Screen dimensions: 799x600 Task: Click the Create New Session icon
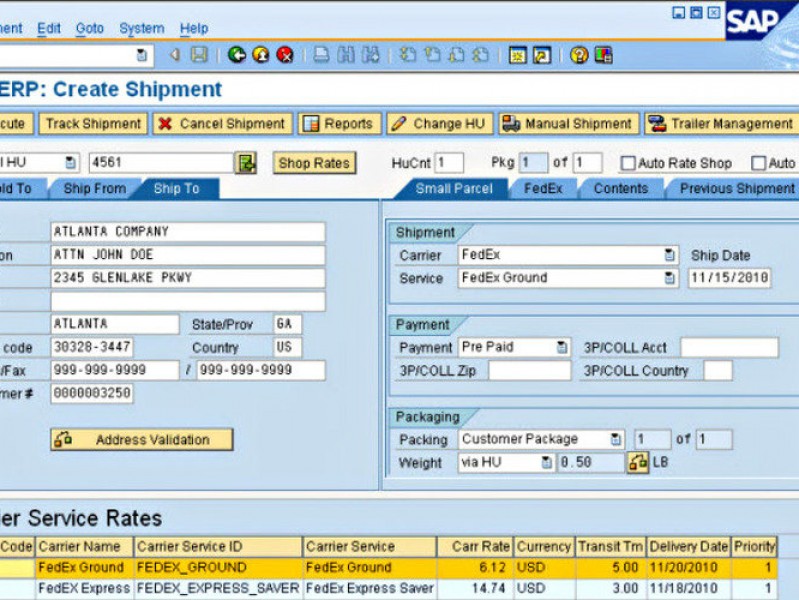518,55
